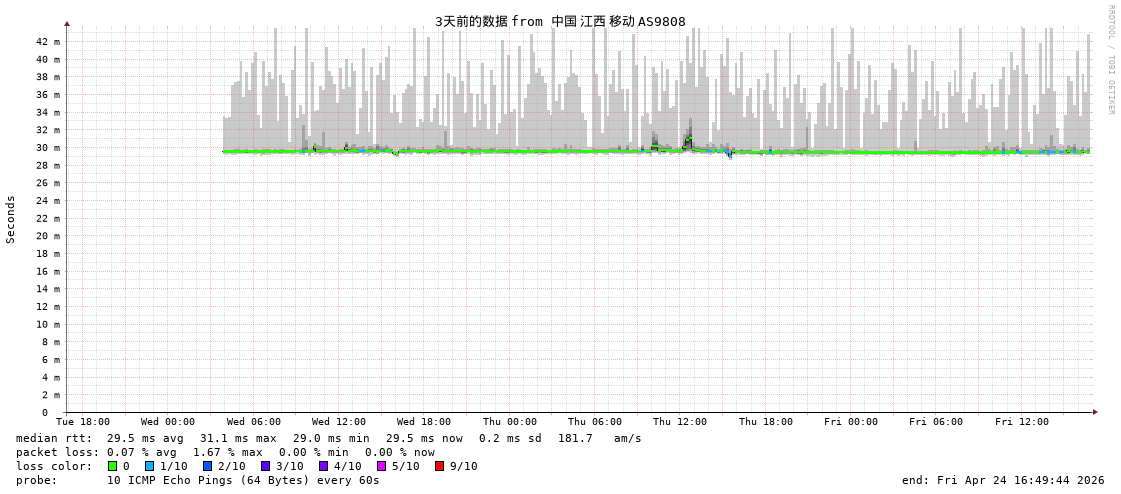
Task: Click the green 0 loss color swatch
Action: tap(112, 466)
